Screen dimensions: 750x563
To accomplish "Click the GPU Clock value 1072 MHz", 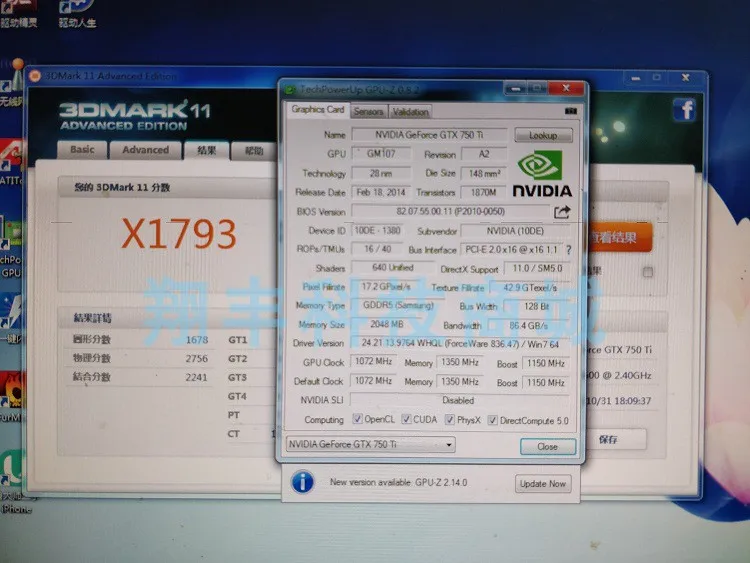I will [374, 361].
